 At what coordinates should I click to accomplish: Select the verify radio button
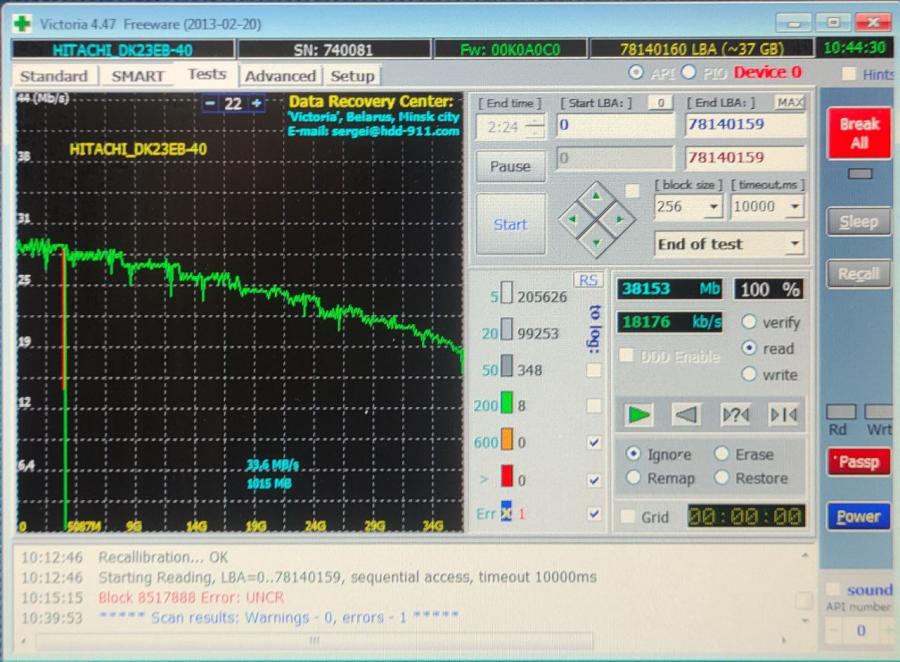(749, 323)
